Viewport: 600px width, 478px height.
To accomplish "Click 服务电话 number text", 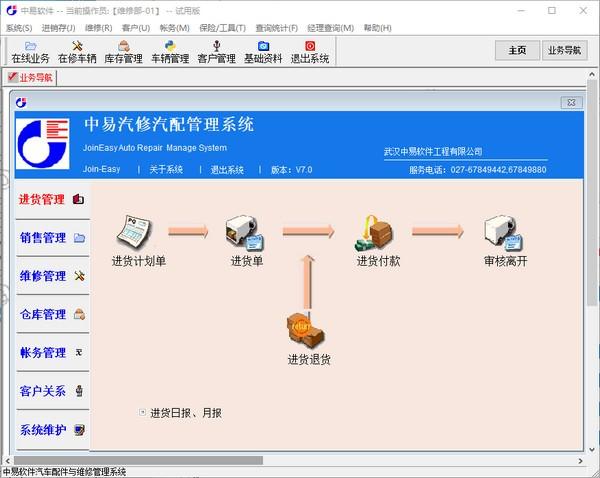I will click(x=478, y=170).
